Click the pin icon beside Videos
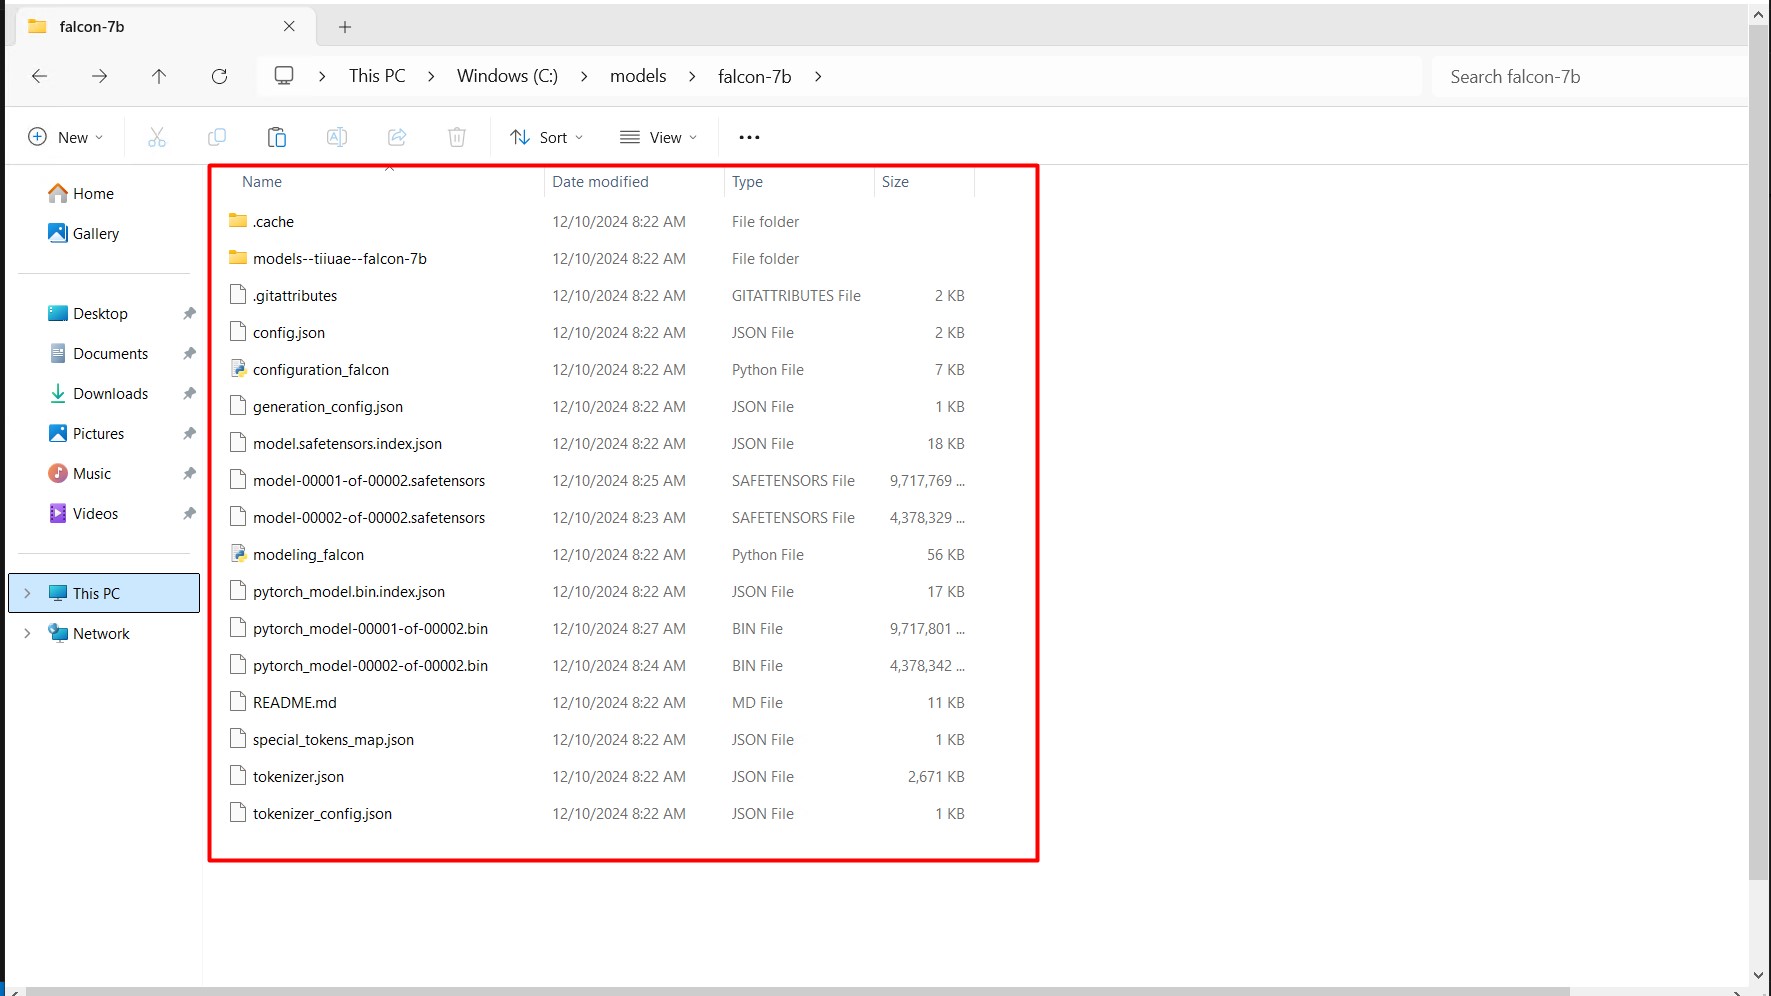This screenshot has height=996, width=1771. pos(189,513)
